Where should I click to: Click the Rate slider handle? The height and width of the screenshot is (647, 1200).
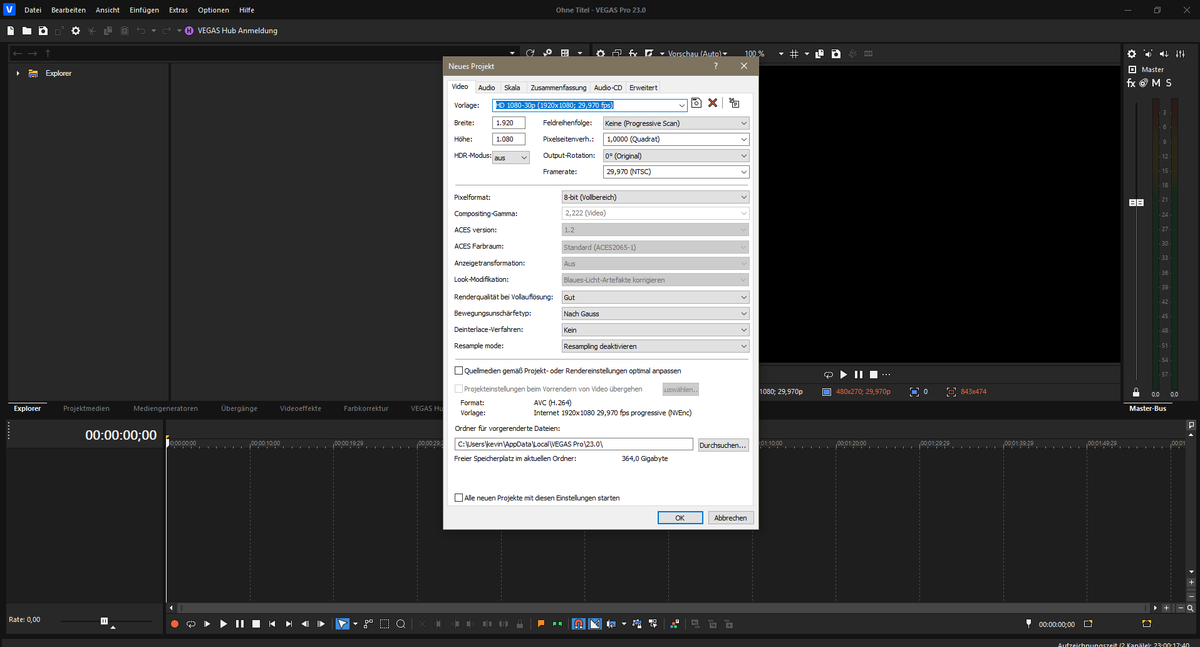point(104,621)
